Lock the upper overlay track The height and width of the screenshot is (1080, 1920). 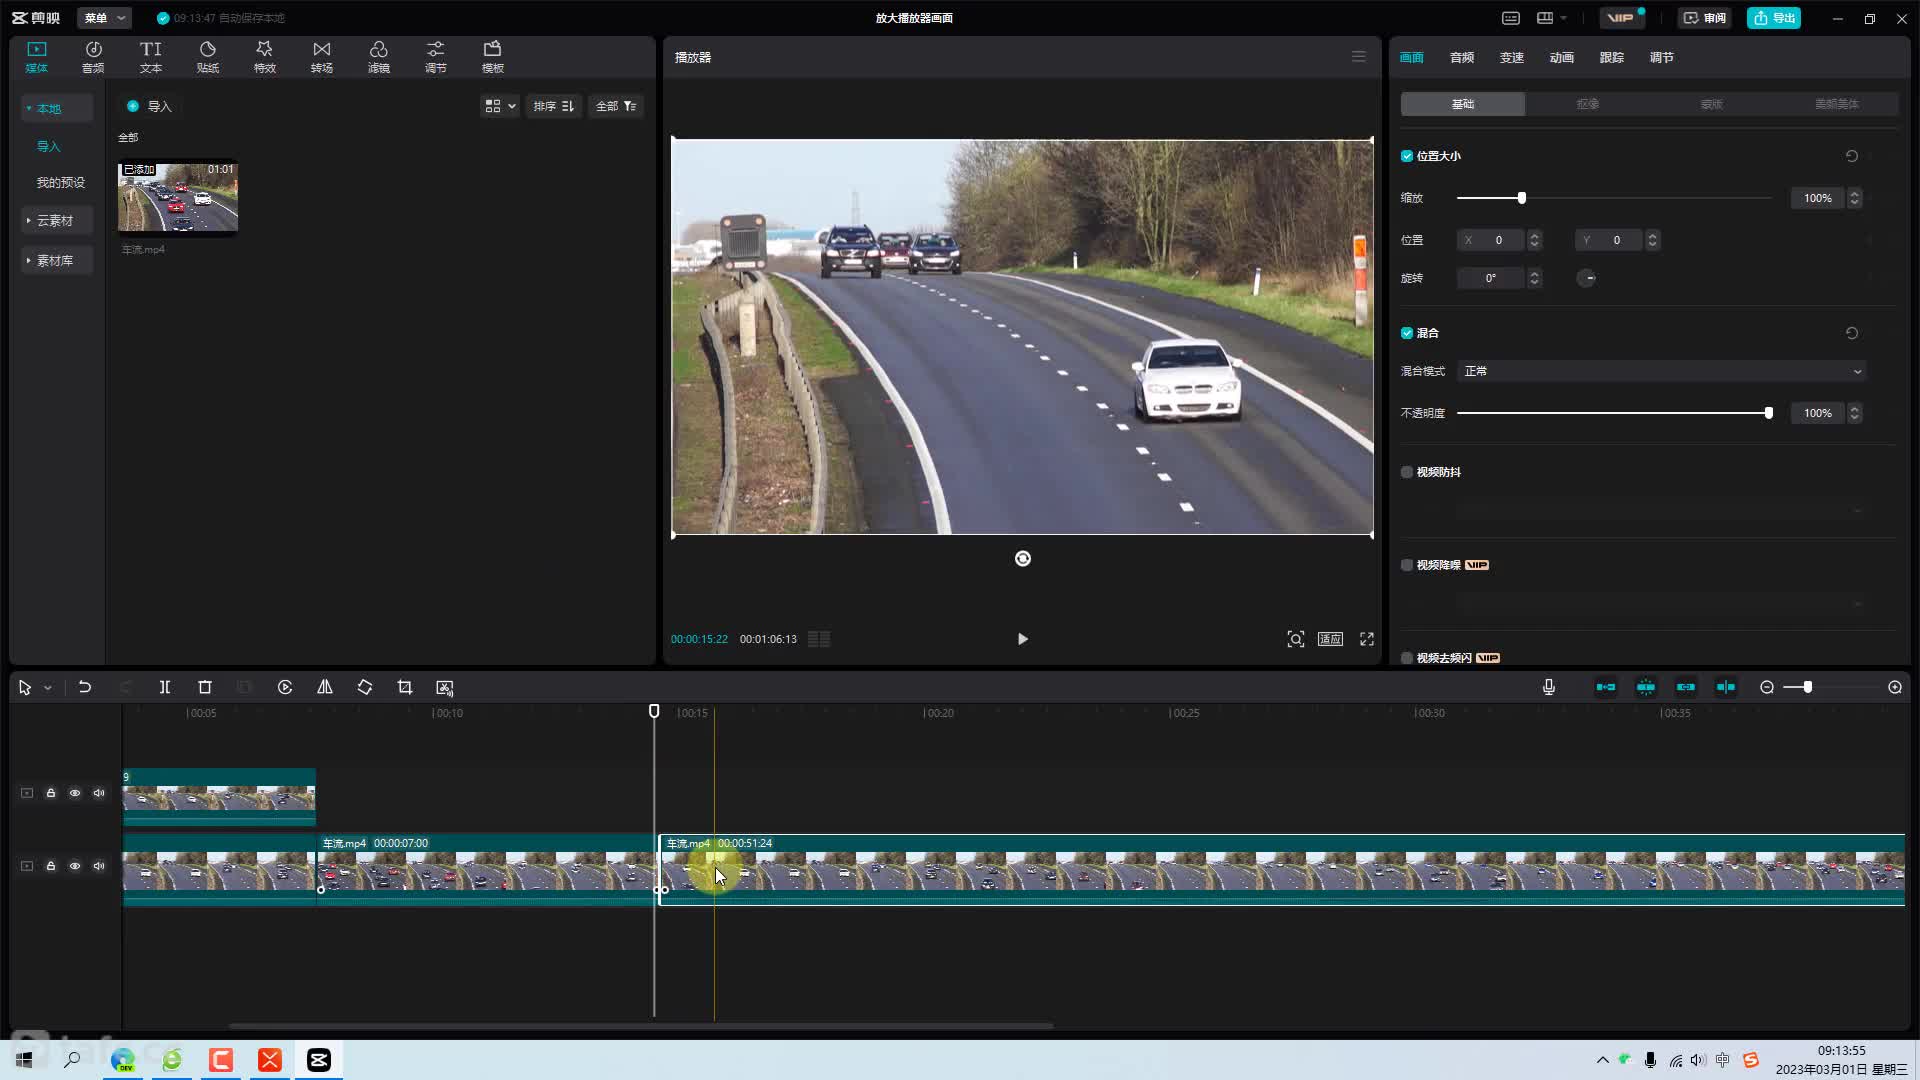click(51, 793)
